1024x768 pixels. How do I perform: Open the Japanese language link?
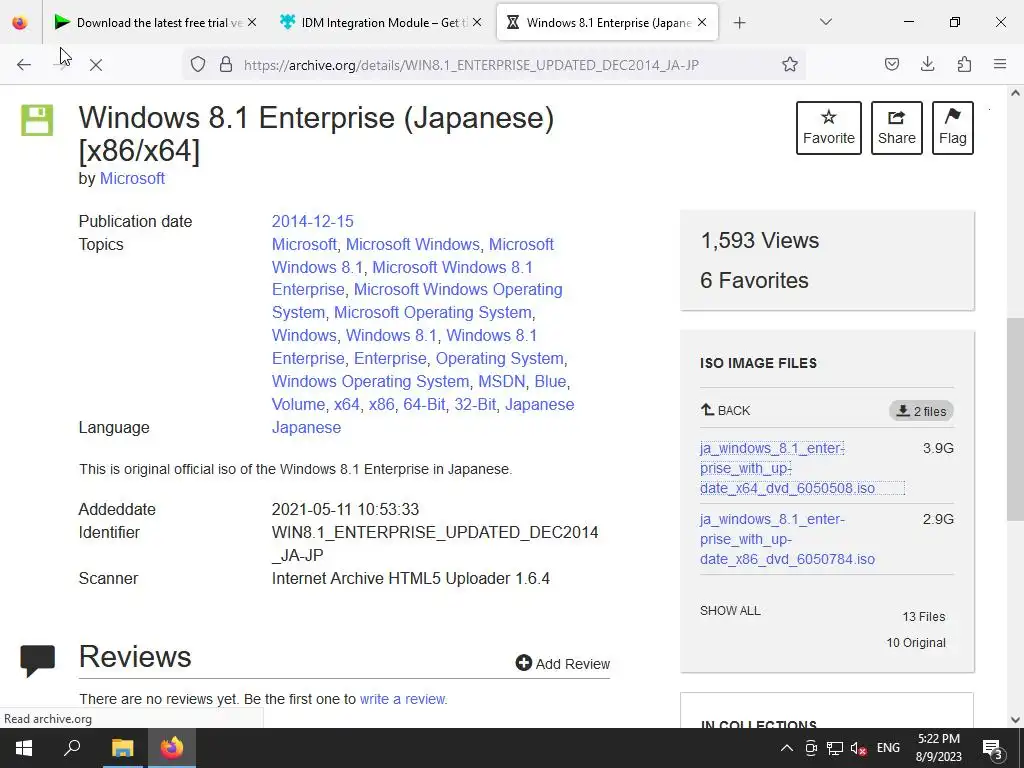(306, 427)
